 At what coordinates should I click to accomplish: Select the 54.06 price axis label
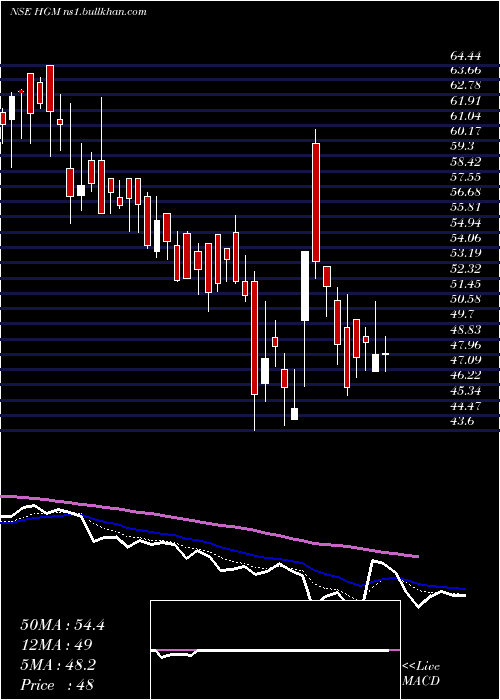pos(466,238)
